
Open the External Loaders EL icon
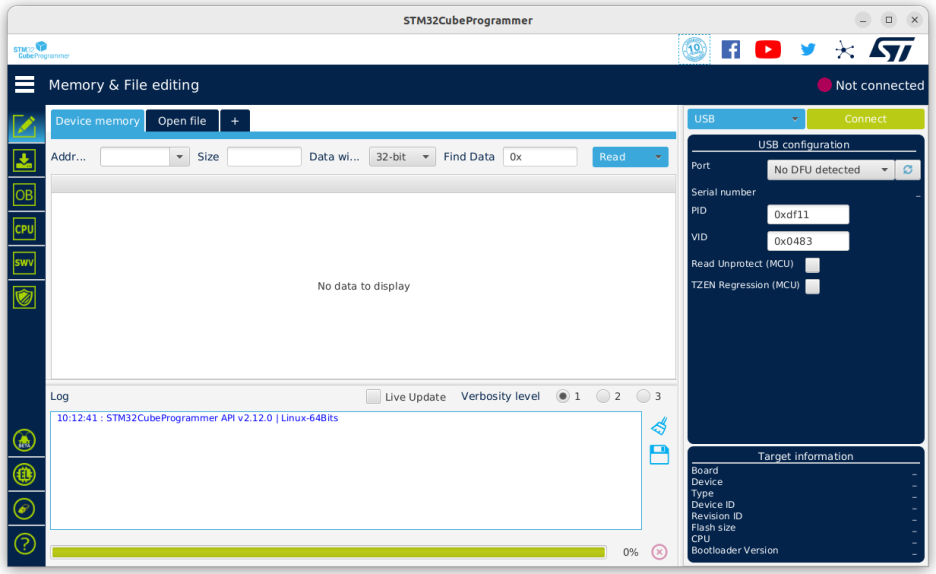pyautogui.click(x=24, y=475)
